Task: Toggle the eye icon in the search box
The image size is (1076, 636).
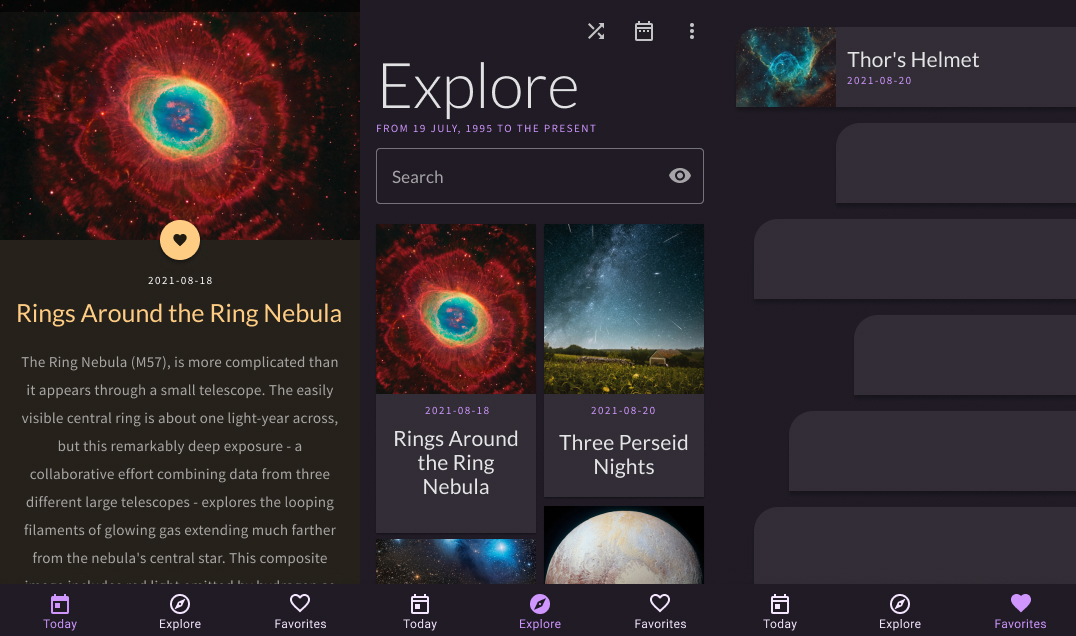Action: 679,176
